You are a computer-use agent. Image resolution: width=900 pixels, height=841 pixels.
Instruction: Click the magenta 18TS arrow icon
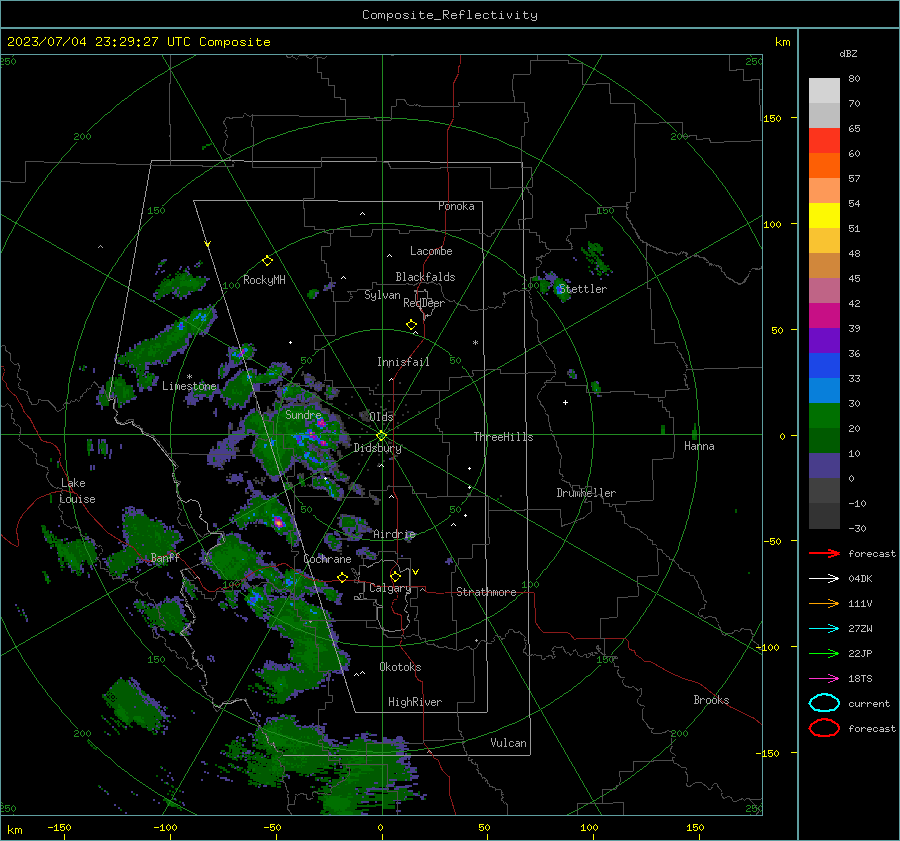click(824, 679)
